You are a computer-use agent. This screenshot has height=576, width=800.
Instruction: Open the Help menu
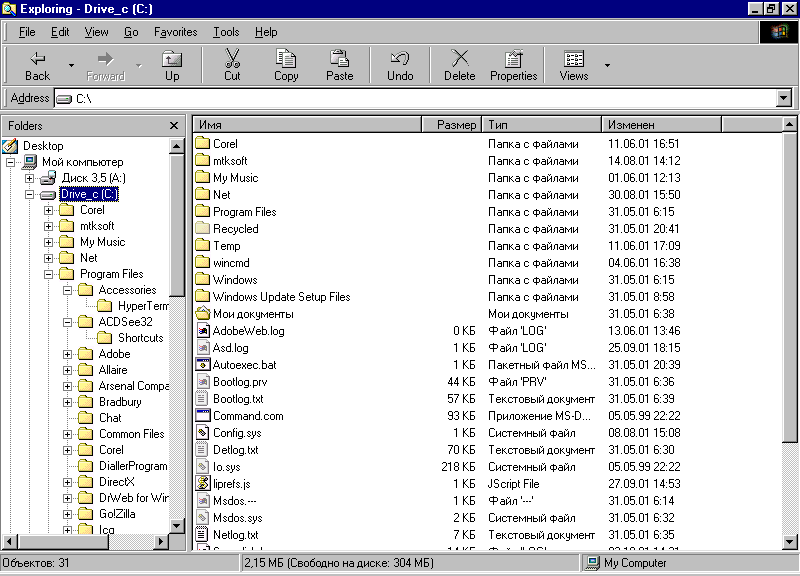(x=266, y=32)
